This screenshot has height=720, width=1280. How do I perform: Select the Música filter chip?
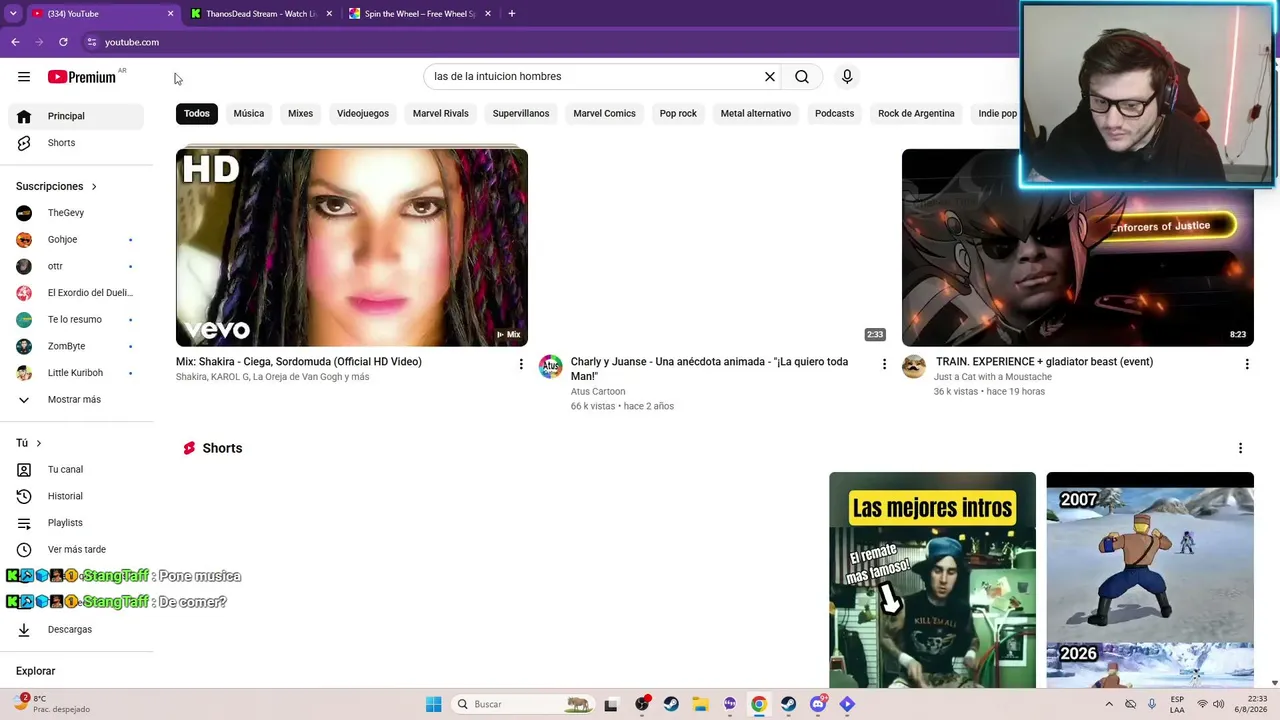[249, 114]
